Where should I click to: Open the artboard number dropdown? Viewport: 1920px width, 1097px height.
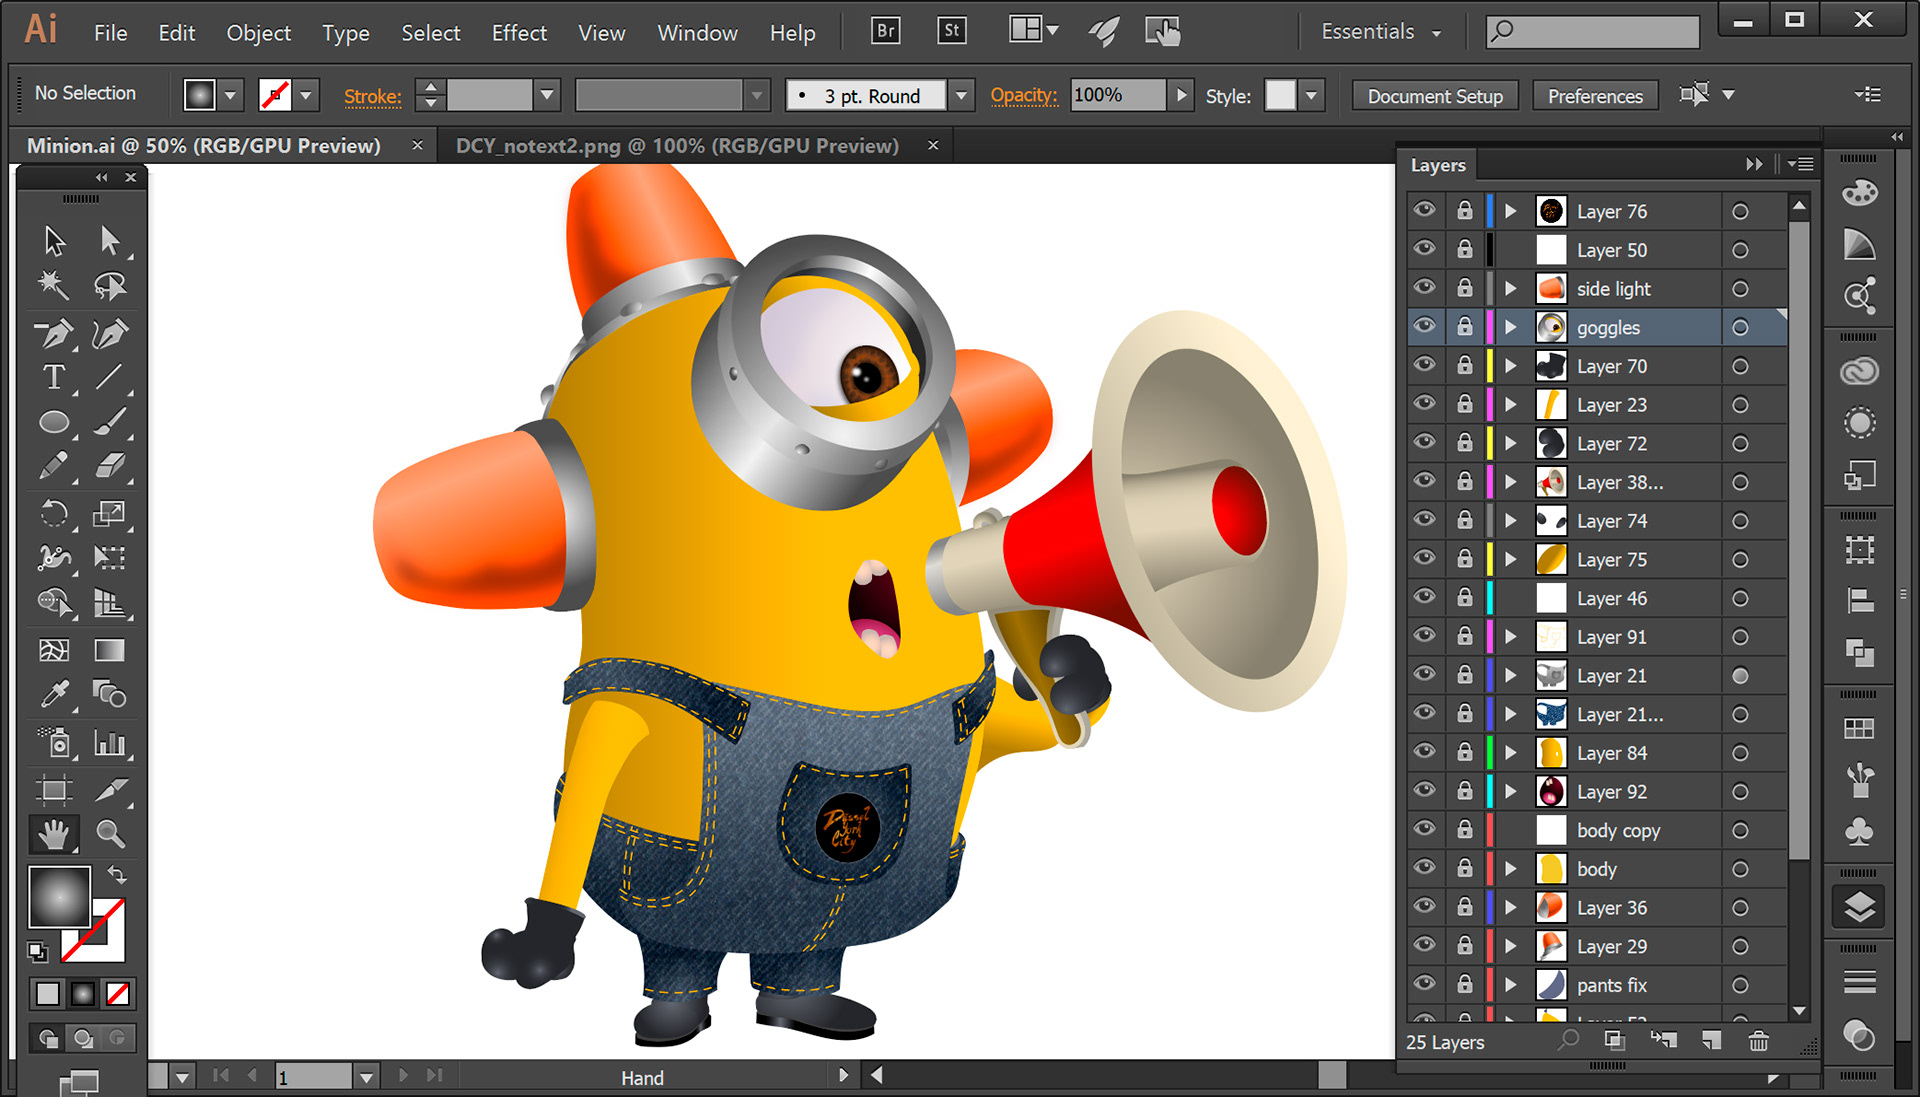pyautogui.click(x=366, y=1077)
